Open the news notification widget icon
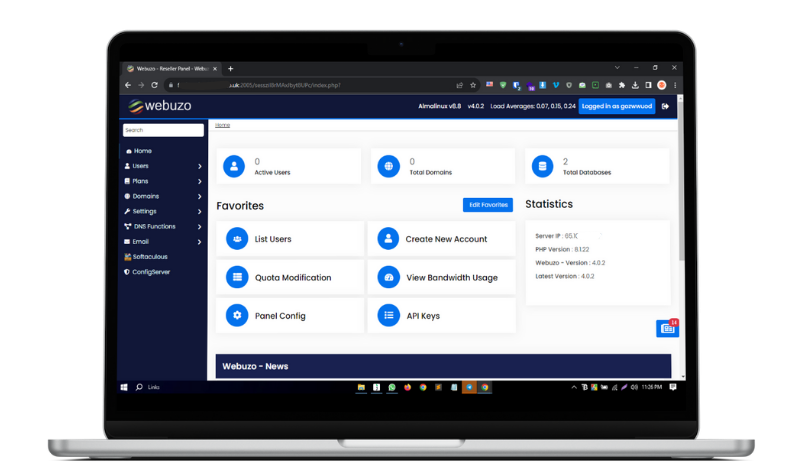 (667, 328)
